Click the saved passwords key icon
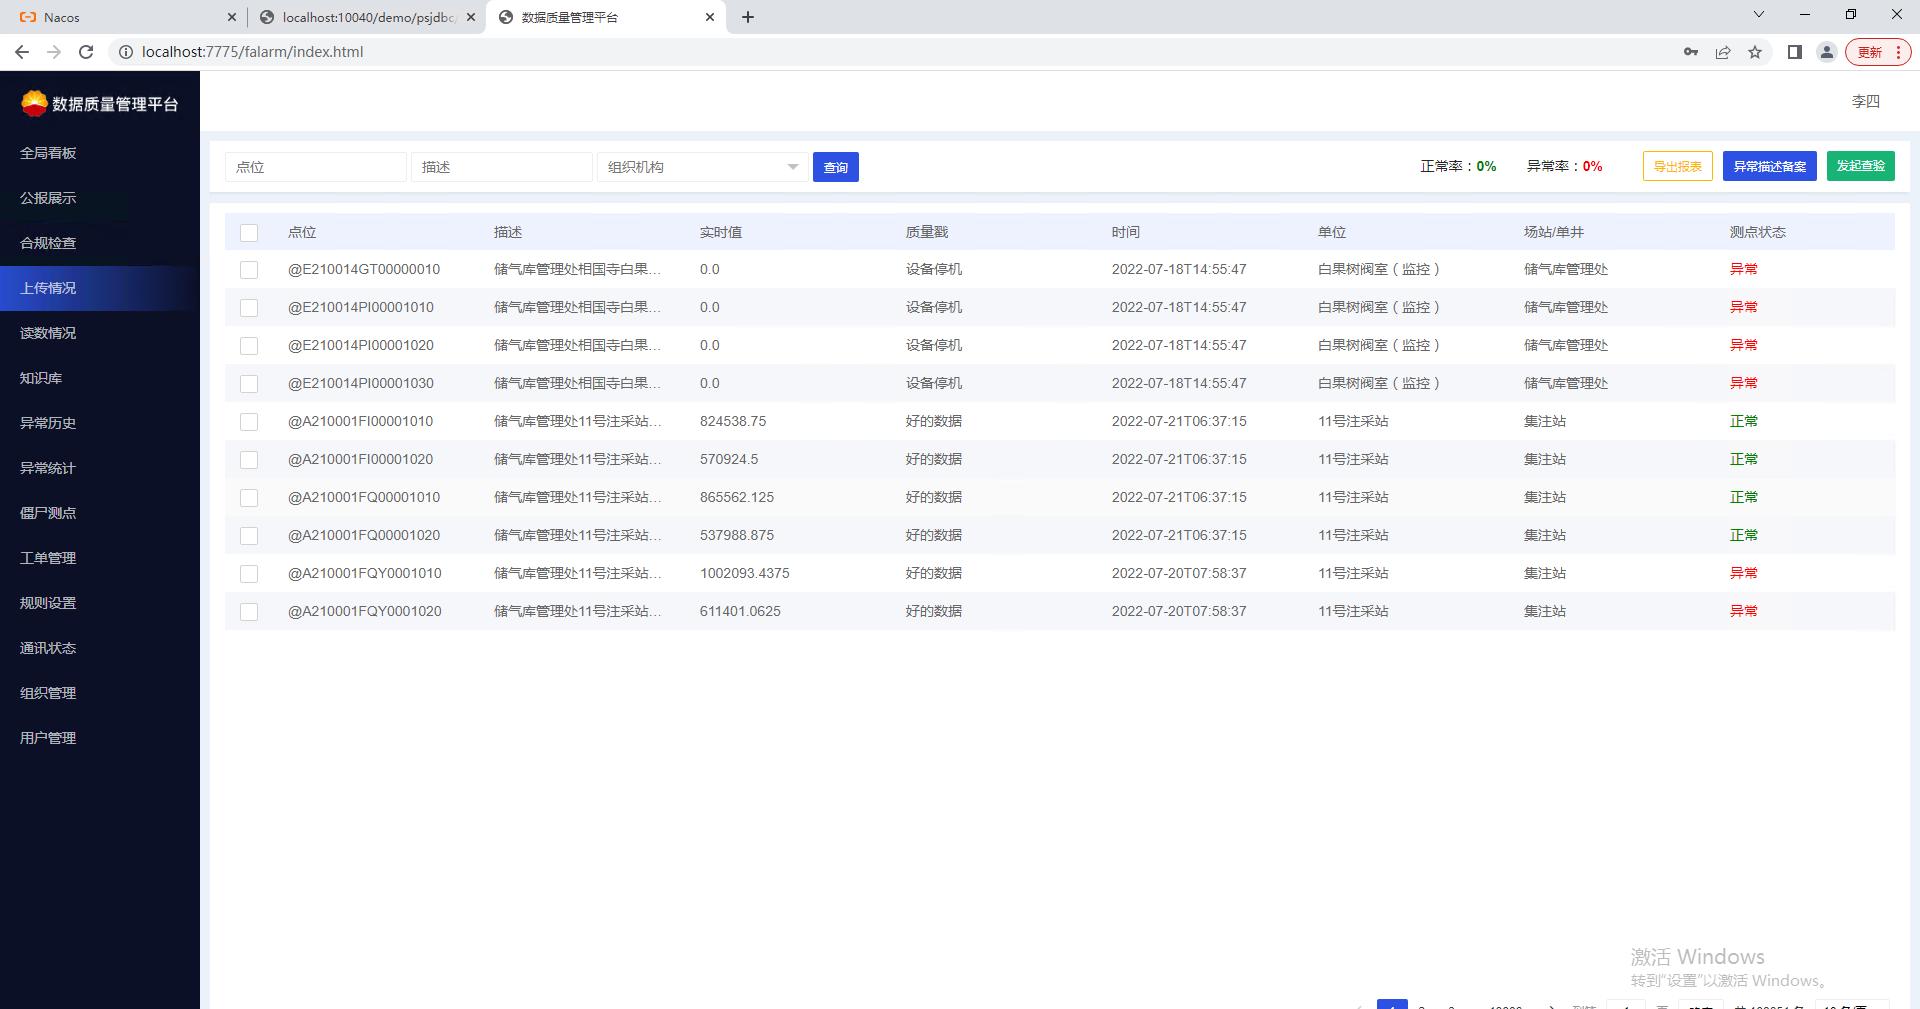 (x=1690, y=52)
